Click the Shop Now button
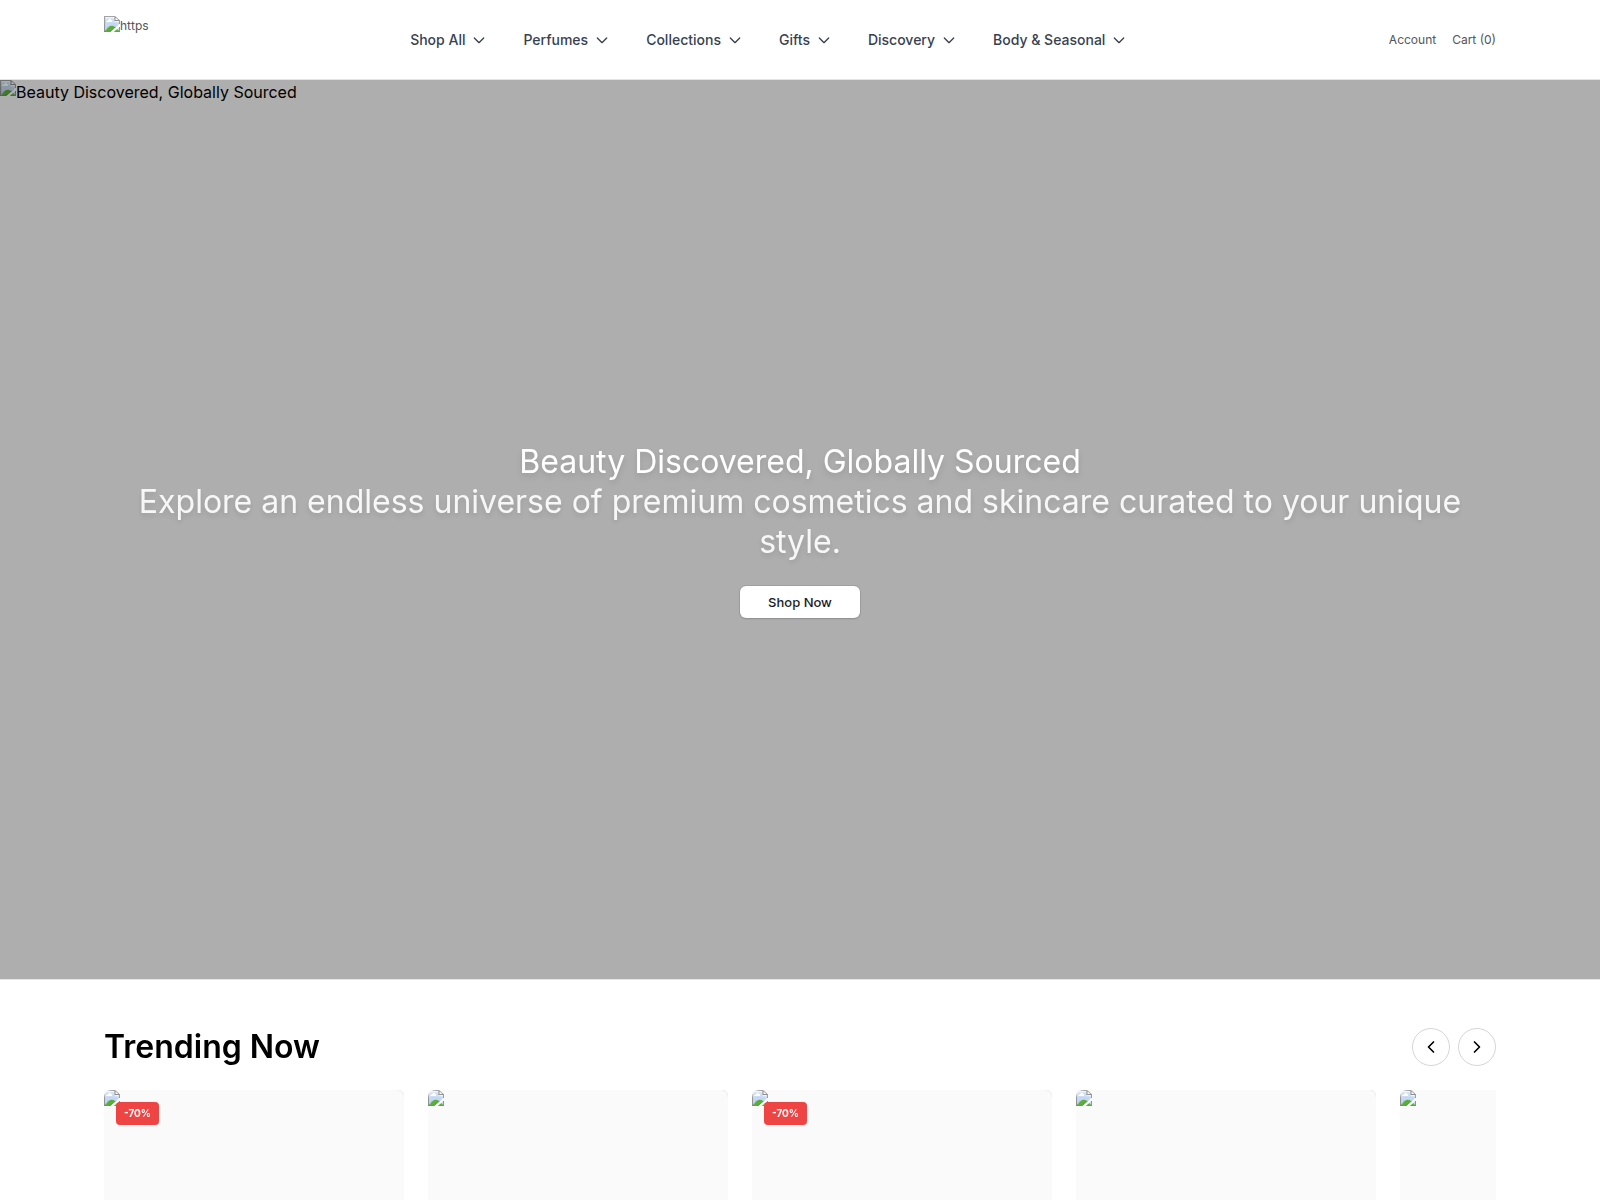The image size is (1600, 1200). tap(800, 602)
